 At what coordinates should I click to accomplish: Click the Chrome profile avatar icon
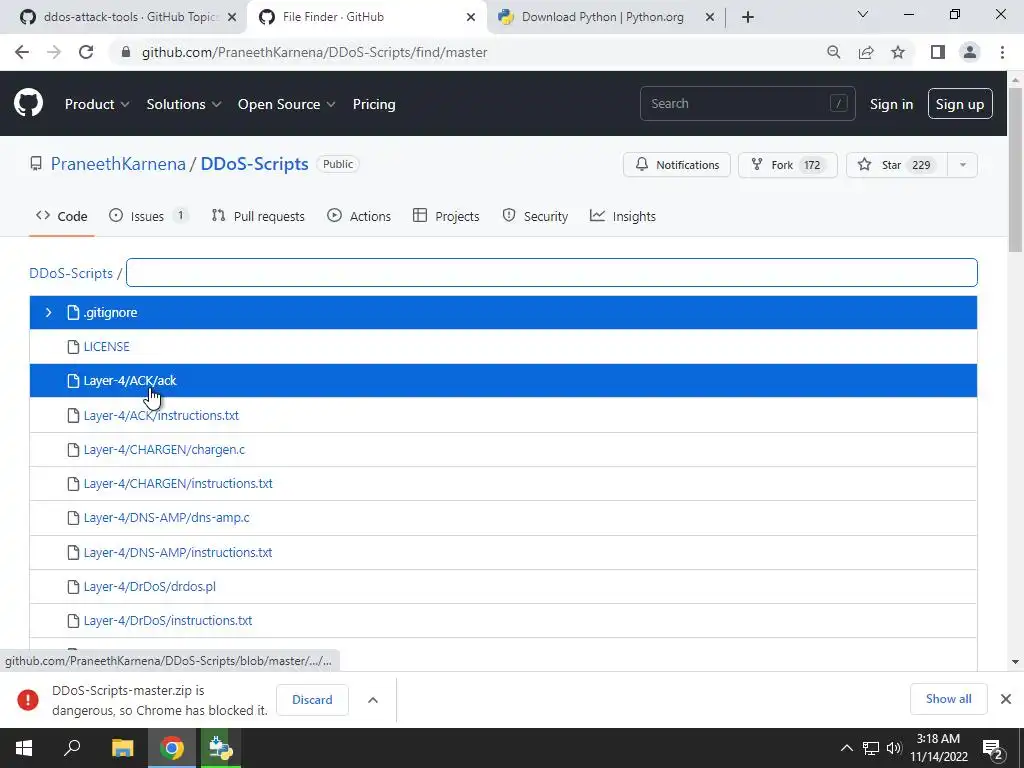click(970, 52)
